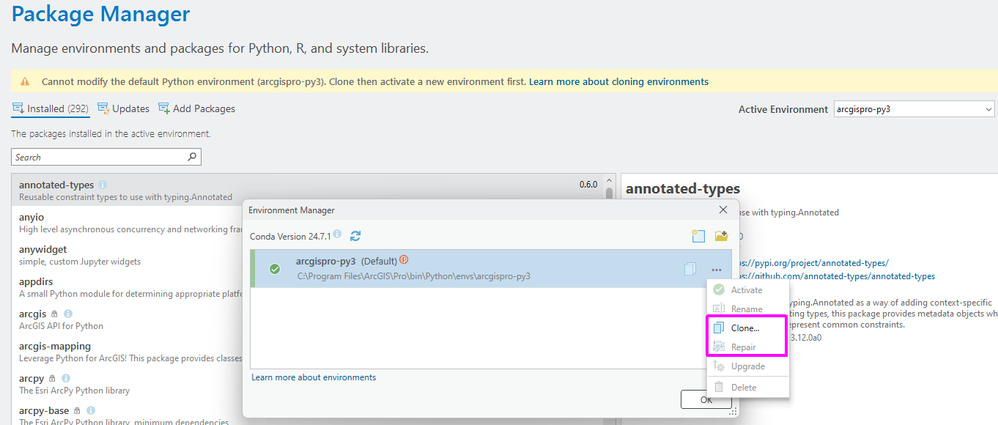Switch to the Updates tab
The width and height of the screenshot is (998, 425).
[123, 109]
